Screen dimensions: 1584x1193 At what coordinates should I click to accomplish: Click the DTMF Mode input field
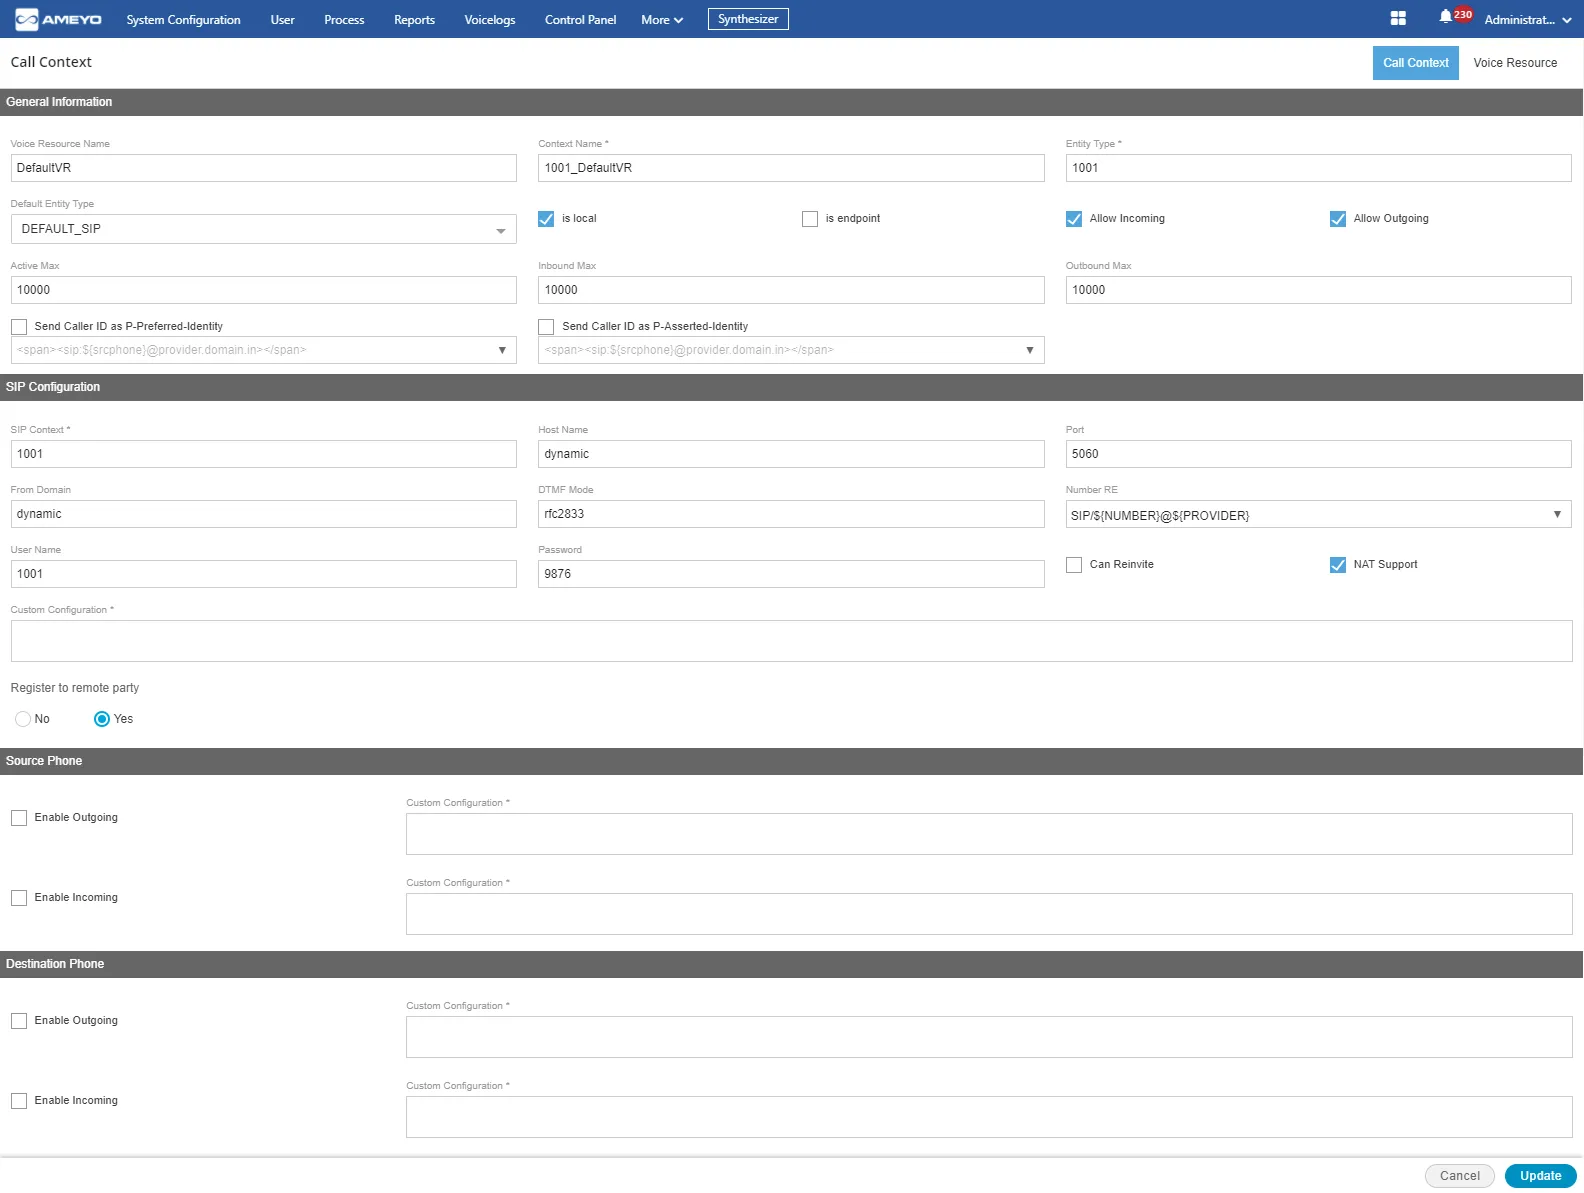[x=791, y=514]
